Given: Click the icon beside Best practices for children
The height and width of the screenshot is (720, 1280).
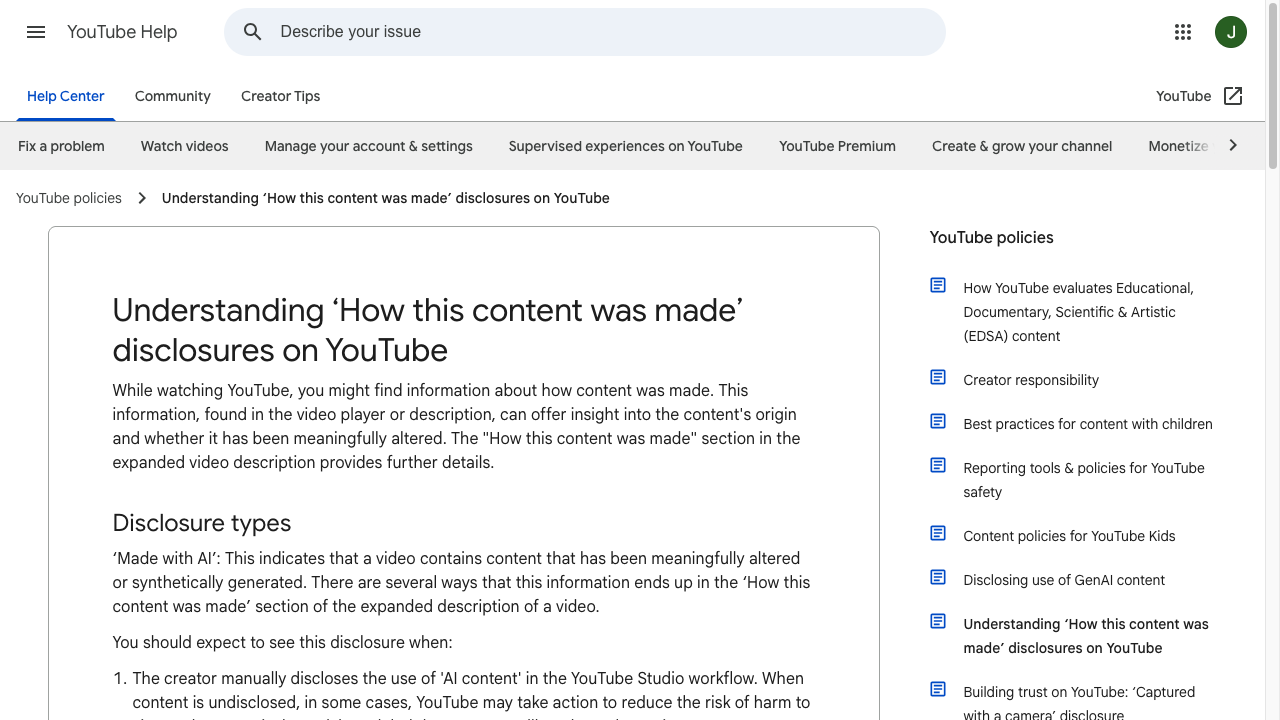Looking at the screenshot, I should tap(938, 421).
